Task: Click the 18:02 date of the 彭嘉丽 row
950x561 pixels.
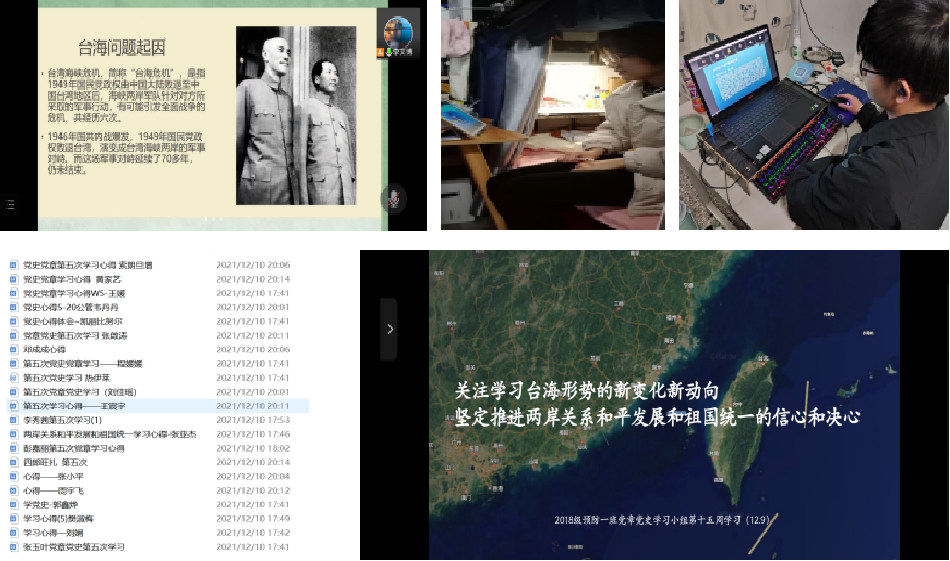Action: click(x=253, y=448)
